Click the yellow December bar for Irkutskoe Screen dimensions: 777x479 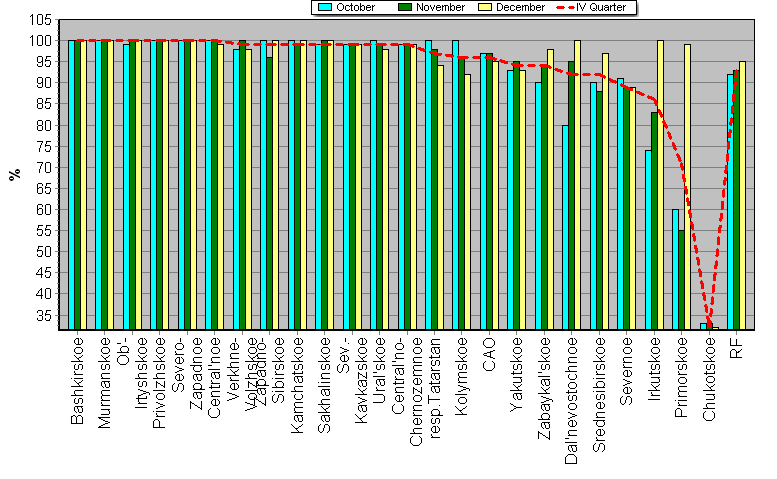click(x=660, y=185)
